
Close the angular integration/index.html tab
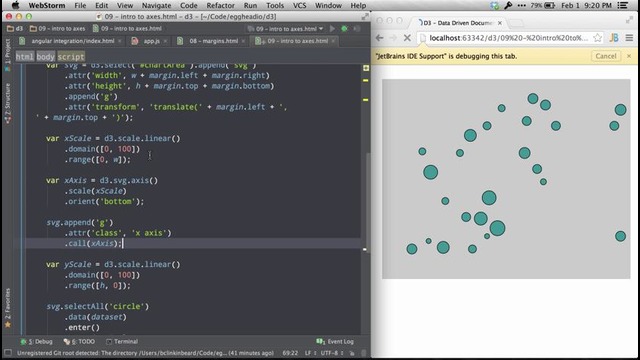[119, 41]
